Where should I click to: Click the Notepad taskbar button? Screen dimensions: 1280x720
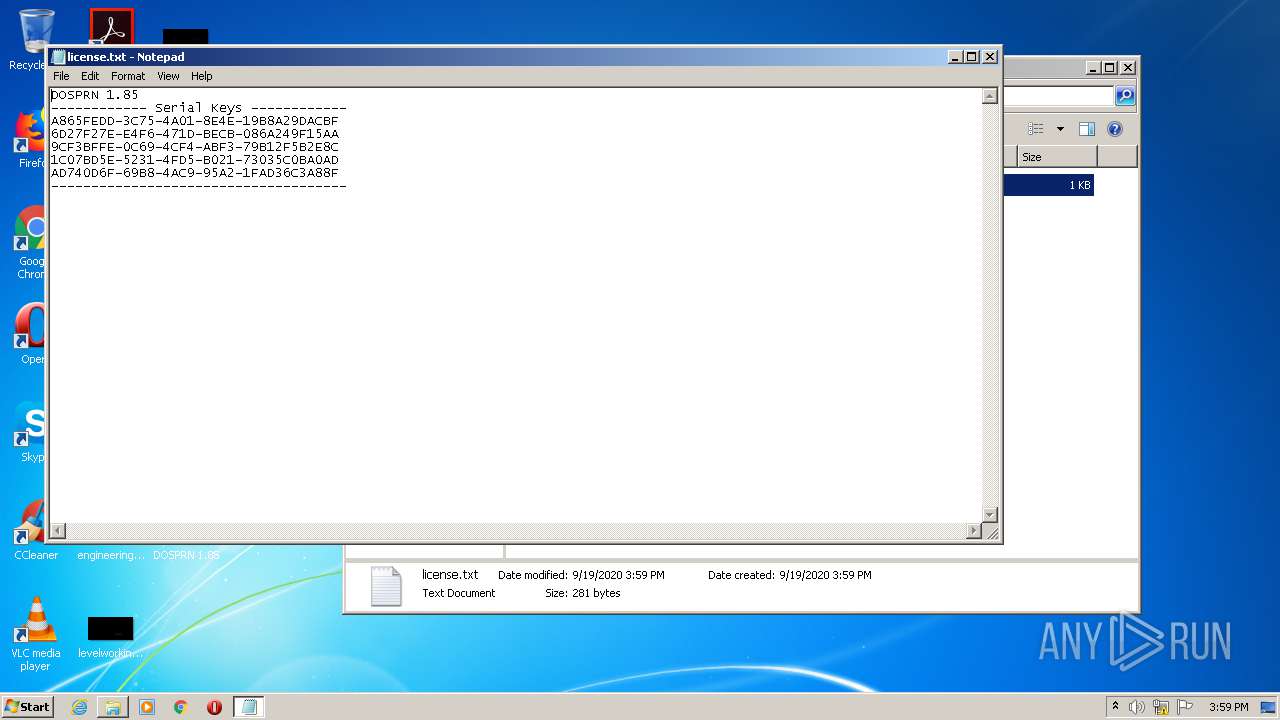[249, 707]
